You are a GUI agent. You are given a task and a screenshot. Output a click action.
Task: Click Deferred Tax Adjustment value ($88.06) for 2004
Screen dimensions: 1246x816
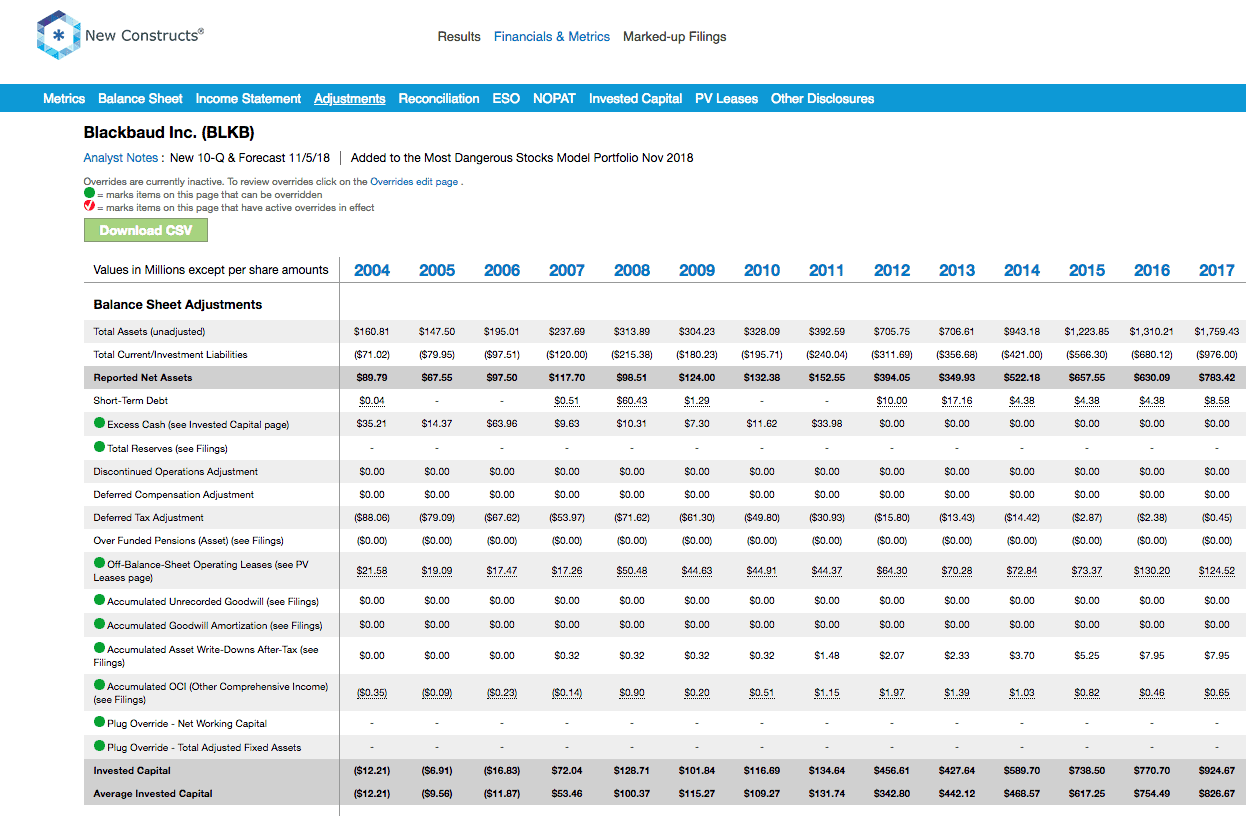coord(372,518)
